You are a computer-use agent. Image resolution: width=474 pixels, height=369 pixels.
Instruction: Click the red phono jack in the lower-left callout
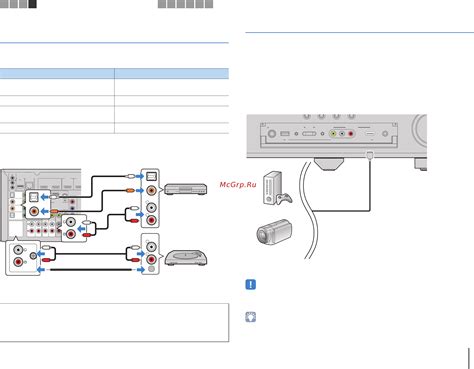[x=18, y=262]
